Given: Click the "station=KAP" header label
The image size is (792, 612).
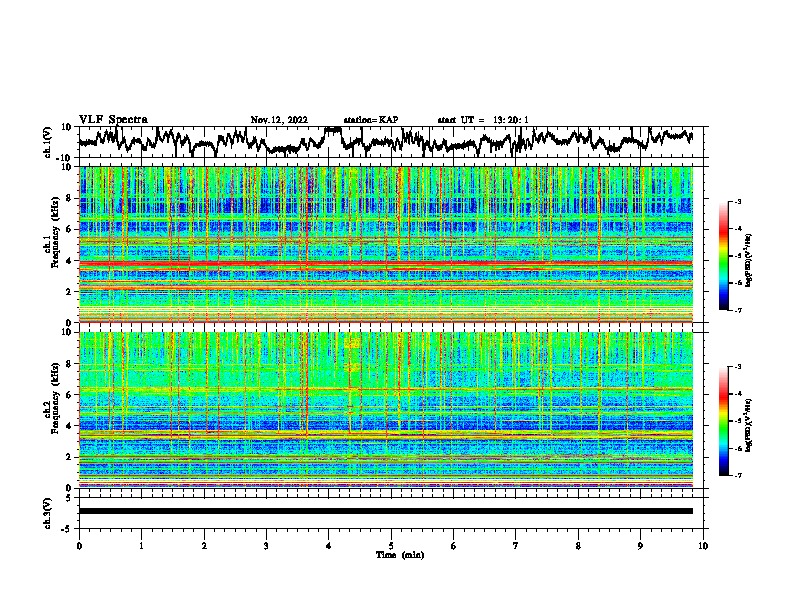Looking at the screenshot, I should tap(371, 120).
